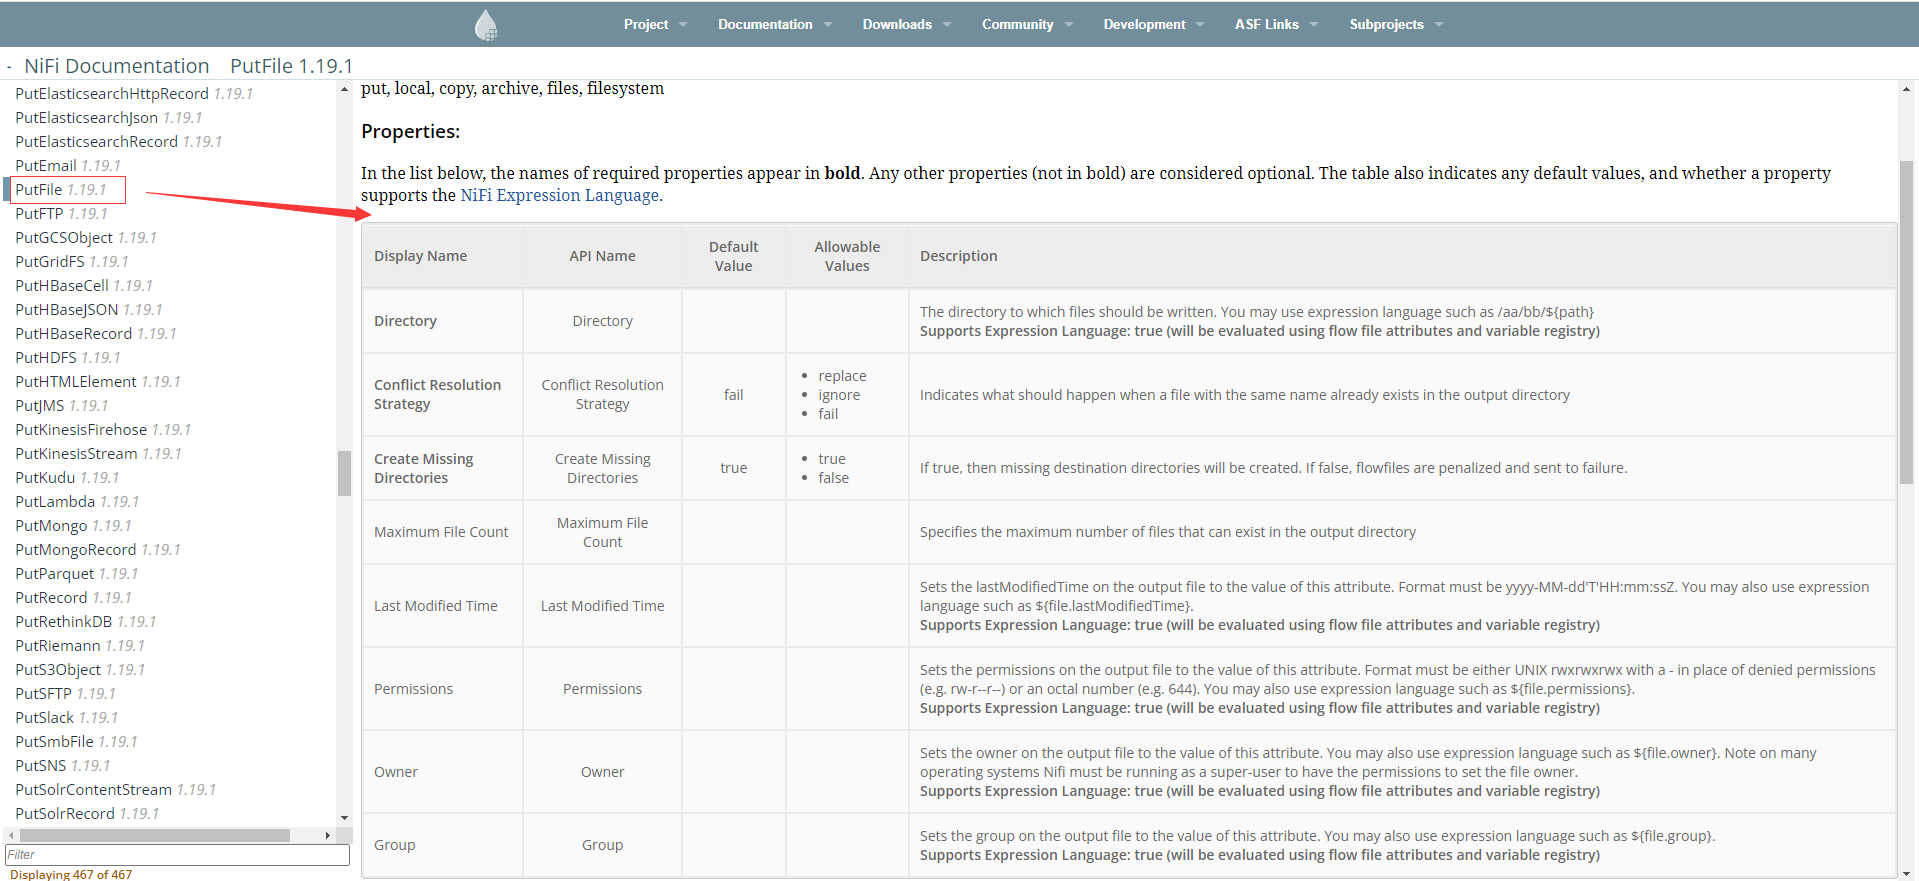Open PutSNS 1.19.1

coord(63,766)
